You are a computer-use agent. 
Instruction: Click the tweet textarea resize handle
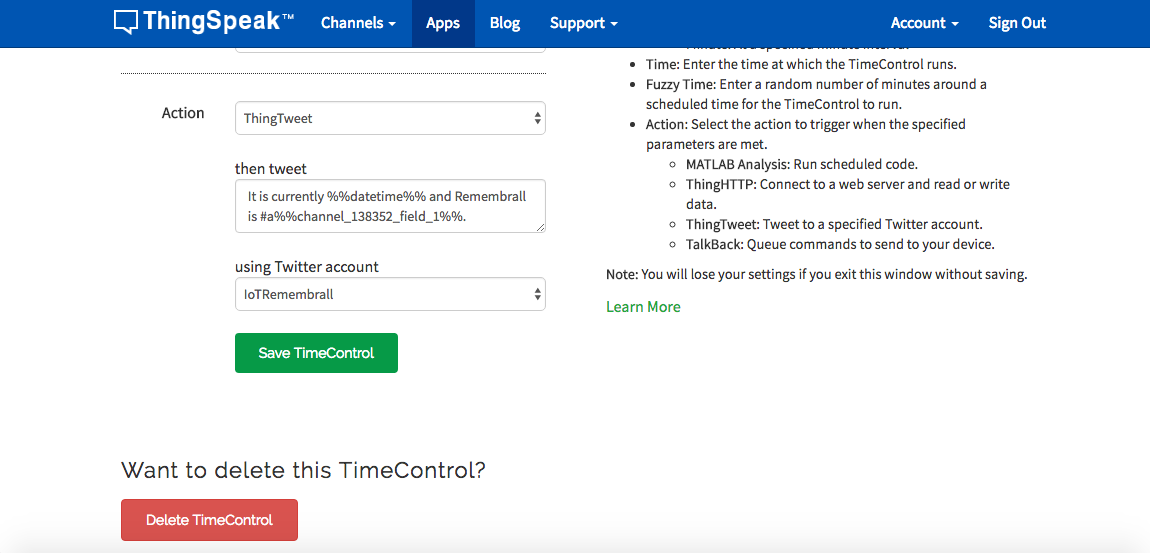click(x=541, y=228)
